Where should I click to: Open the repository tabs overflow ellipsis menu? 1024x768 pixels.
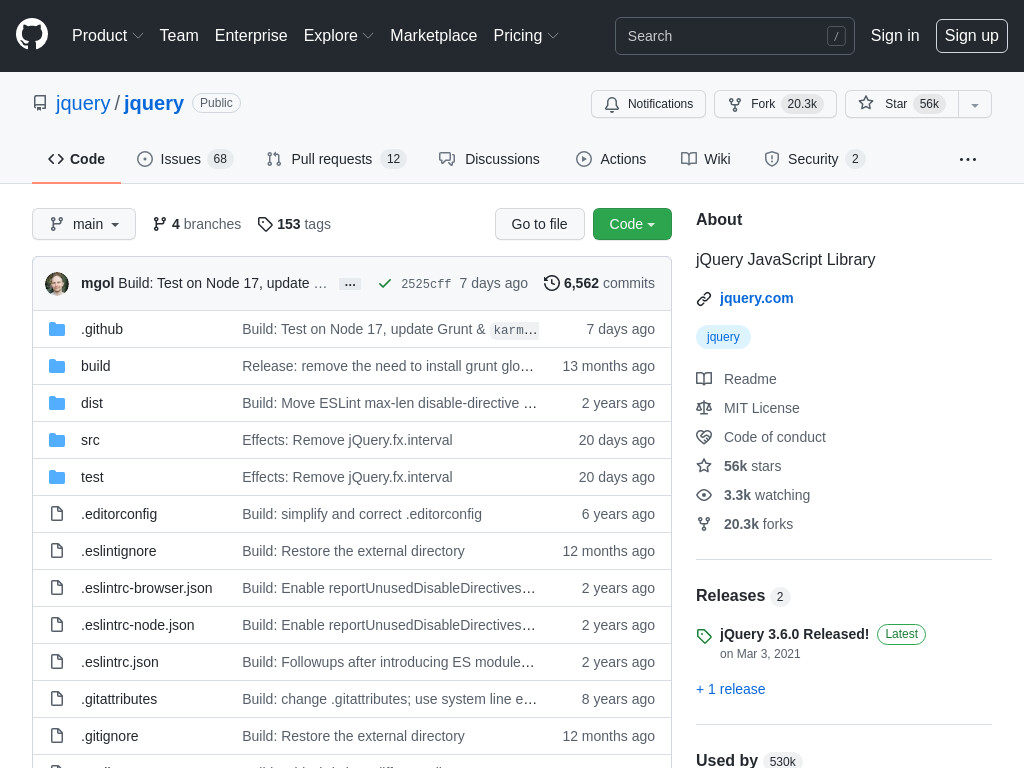(968, 159)
